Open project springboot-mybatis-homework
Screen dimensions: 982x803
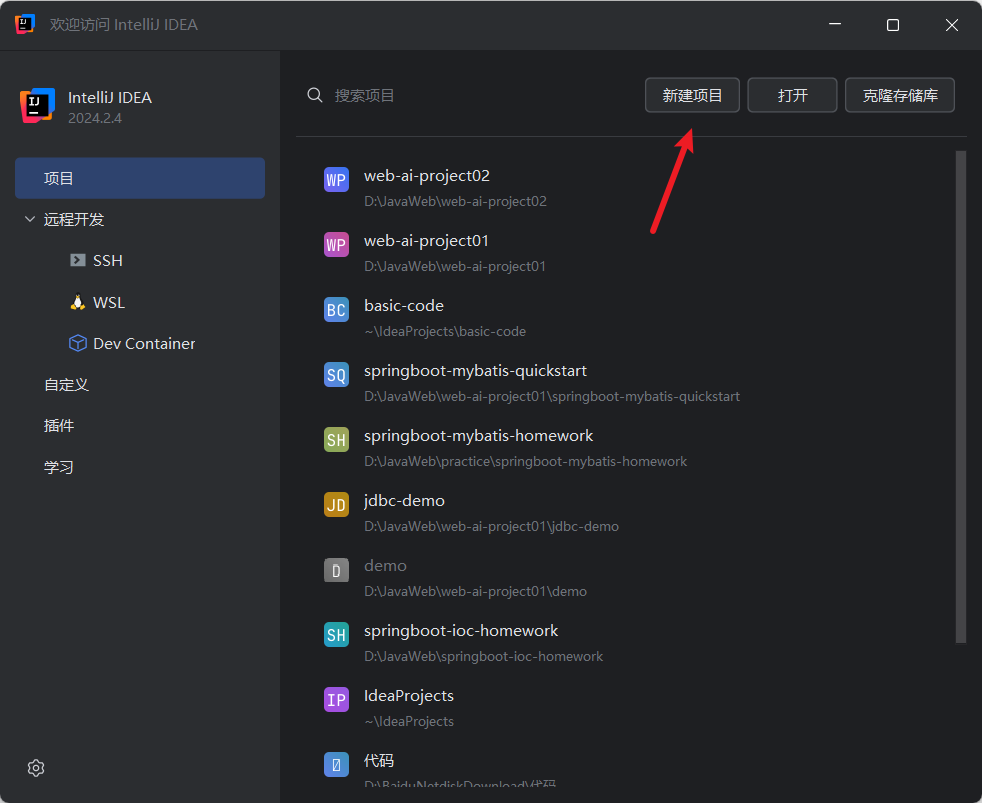coord(478,436)
